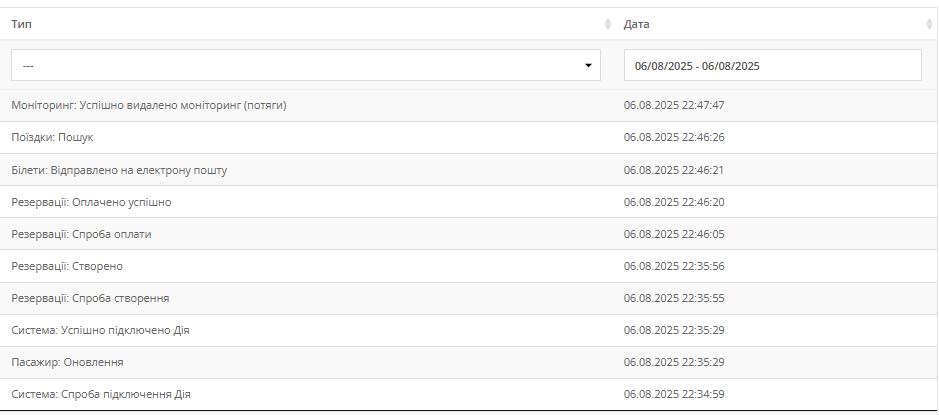Click the 'Резервації: Спроба оплати' row
This screenshot has height=415, width=939.
tap(81, 234)
